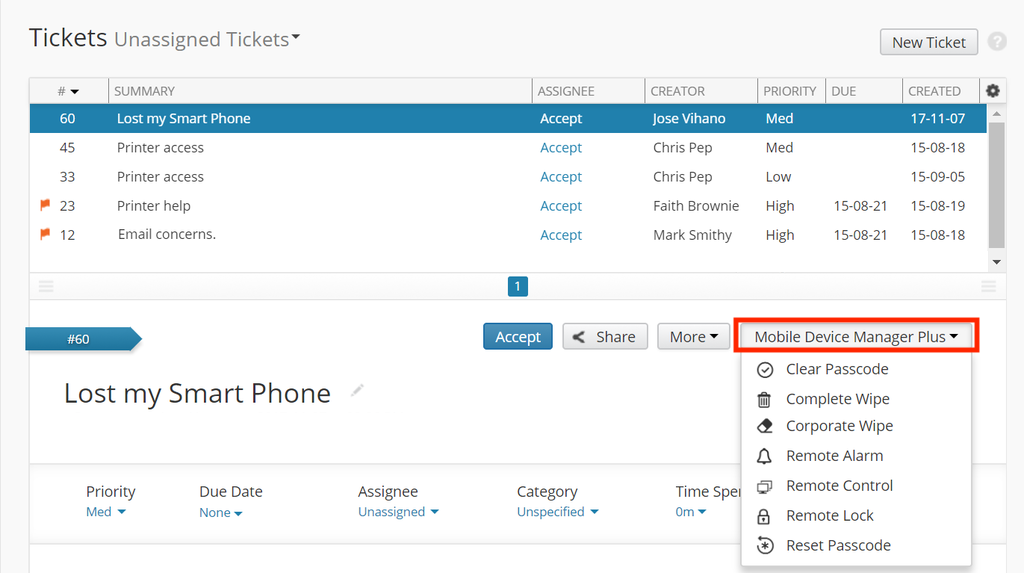The width and height of the screenshot is (1024, 573).
Task: Click the help question mark icon
Action: tap(996, 42)
